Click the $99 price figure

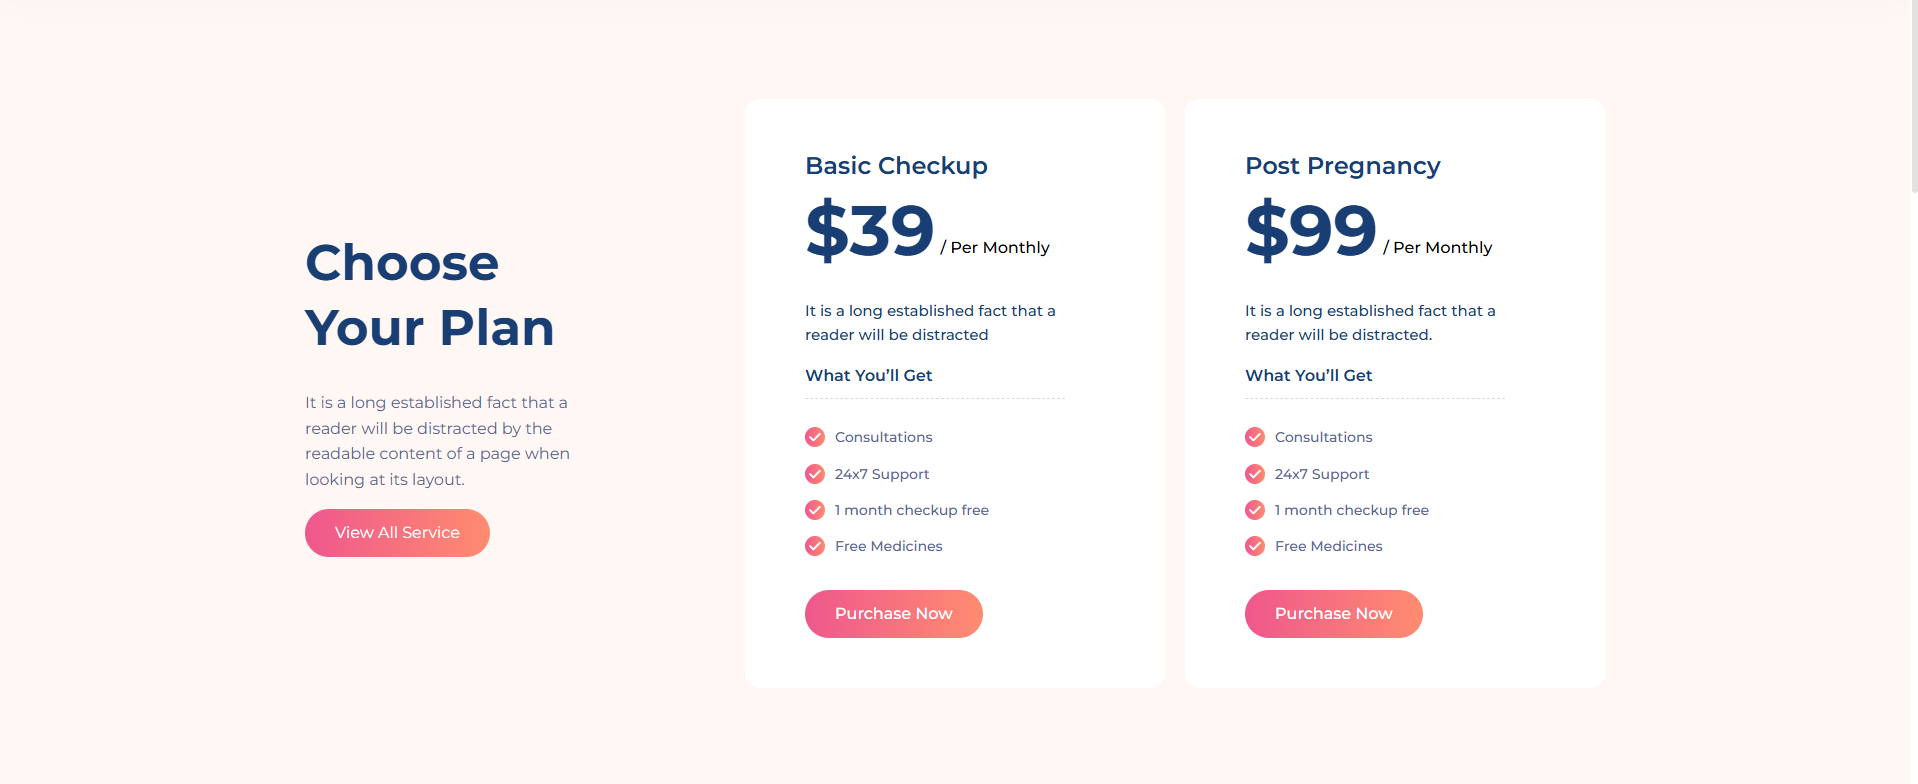[1310, 230]
